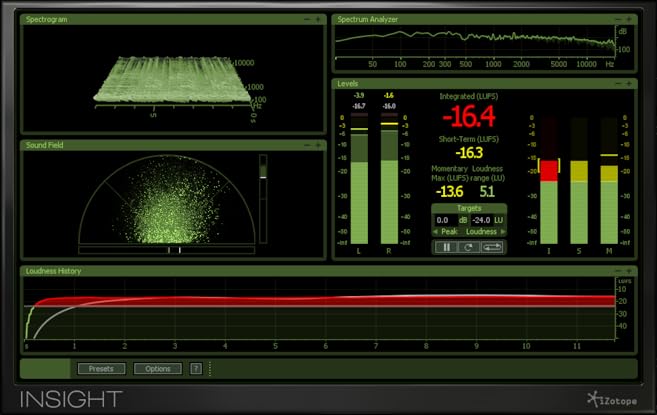The height and width of the screenshot is (415, 657).
Task: Click the 3D spectrogram display
Action: pyautogui.click(x=172, y=80)
